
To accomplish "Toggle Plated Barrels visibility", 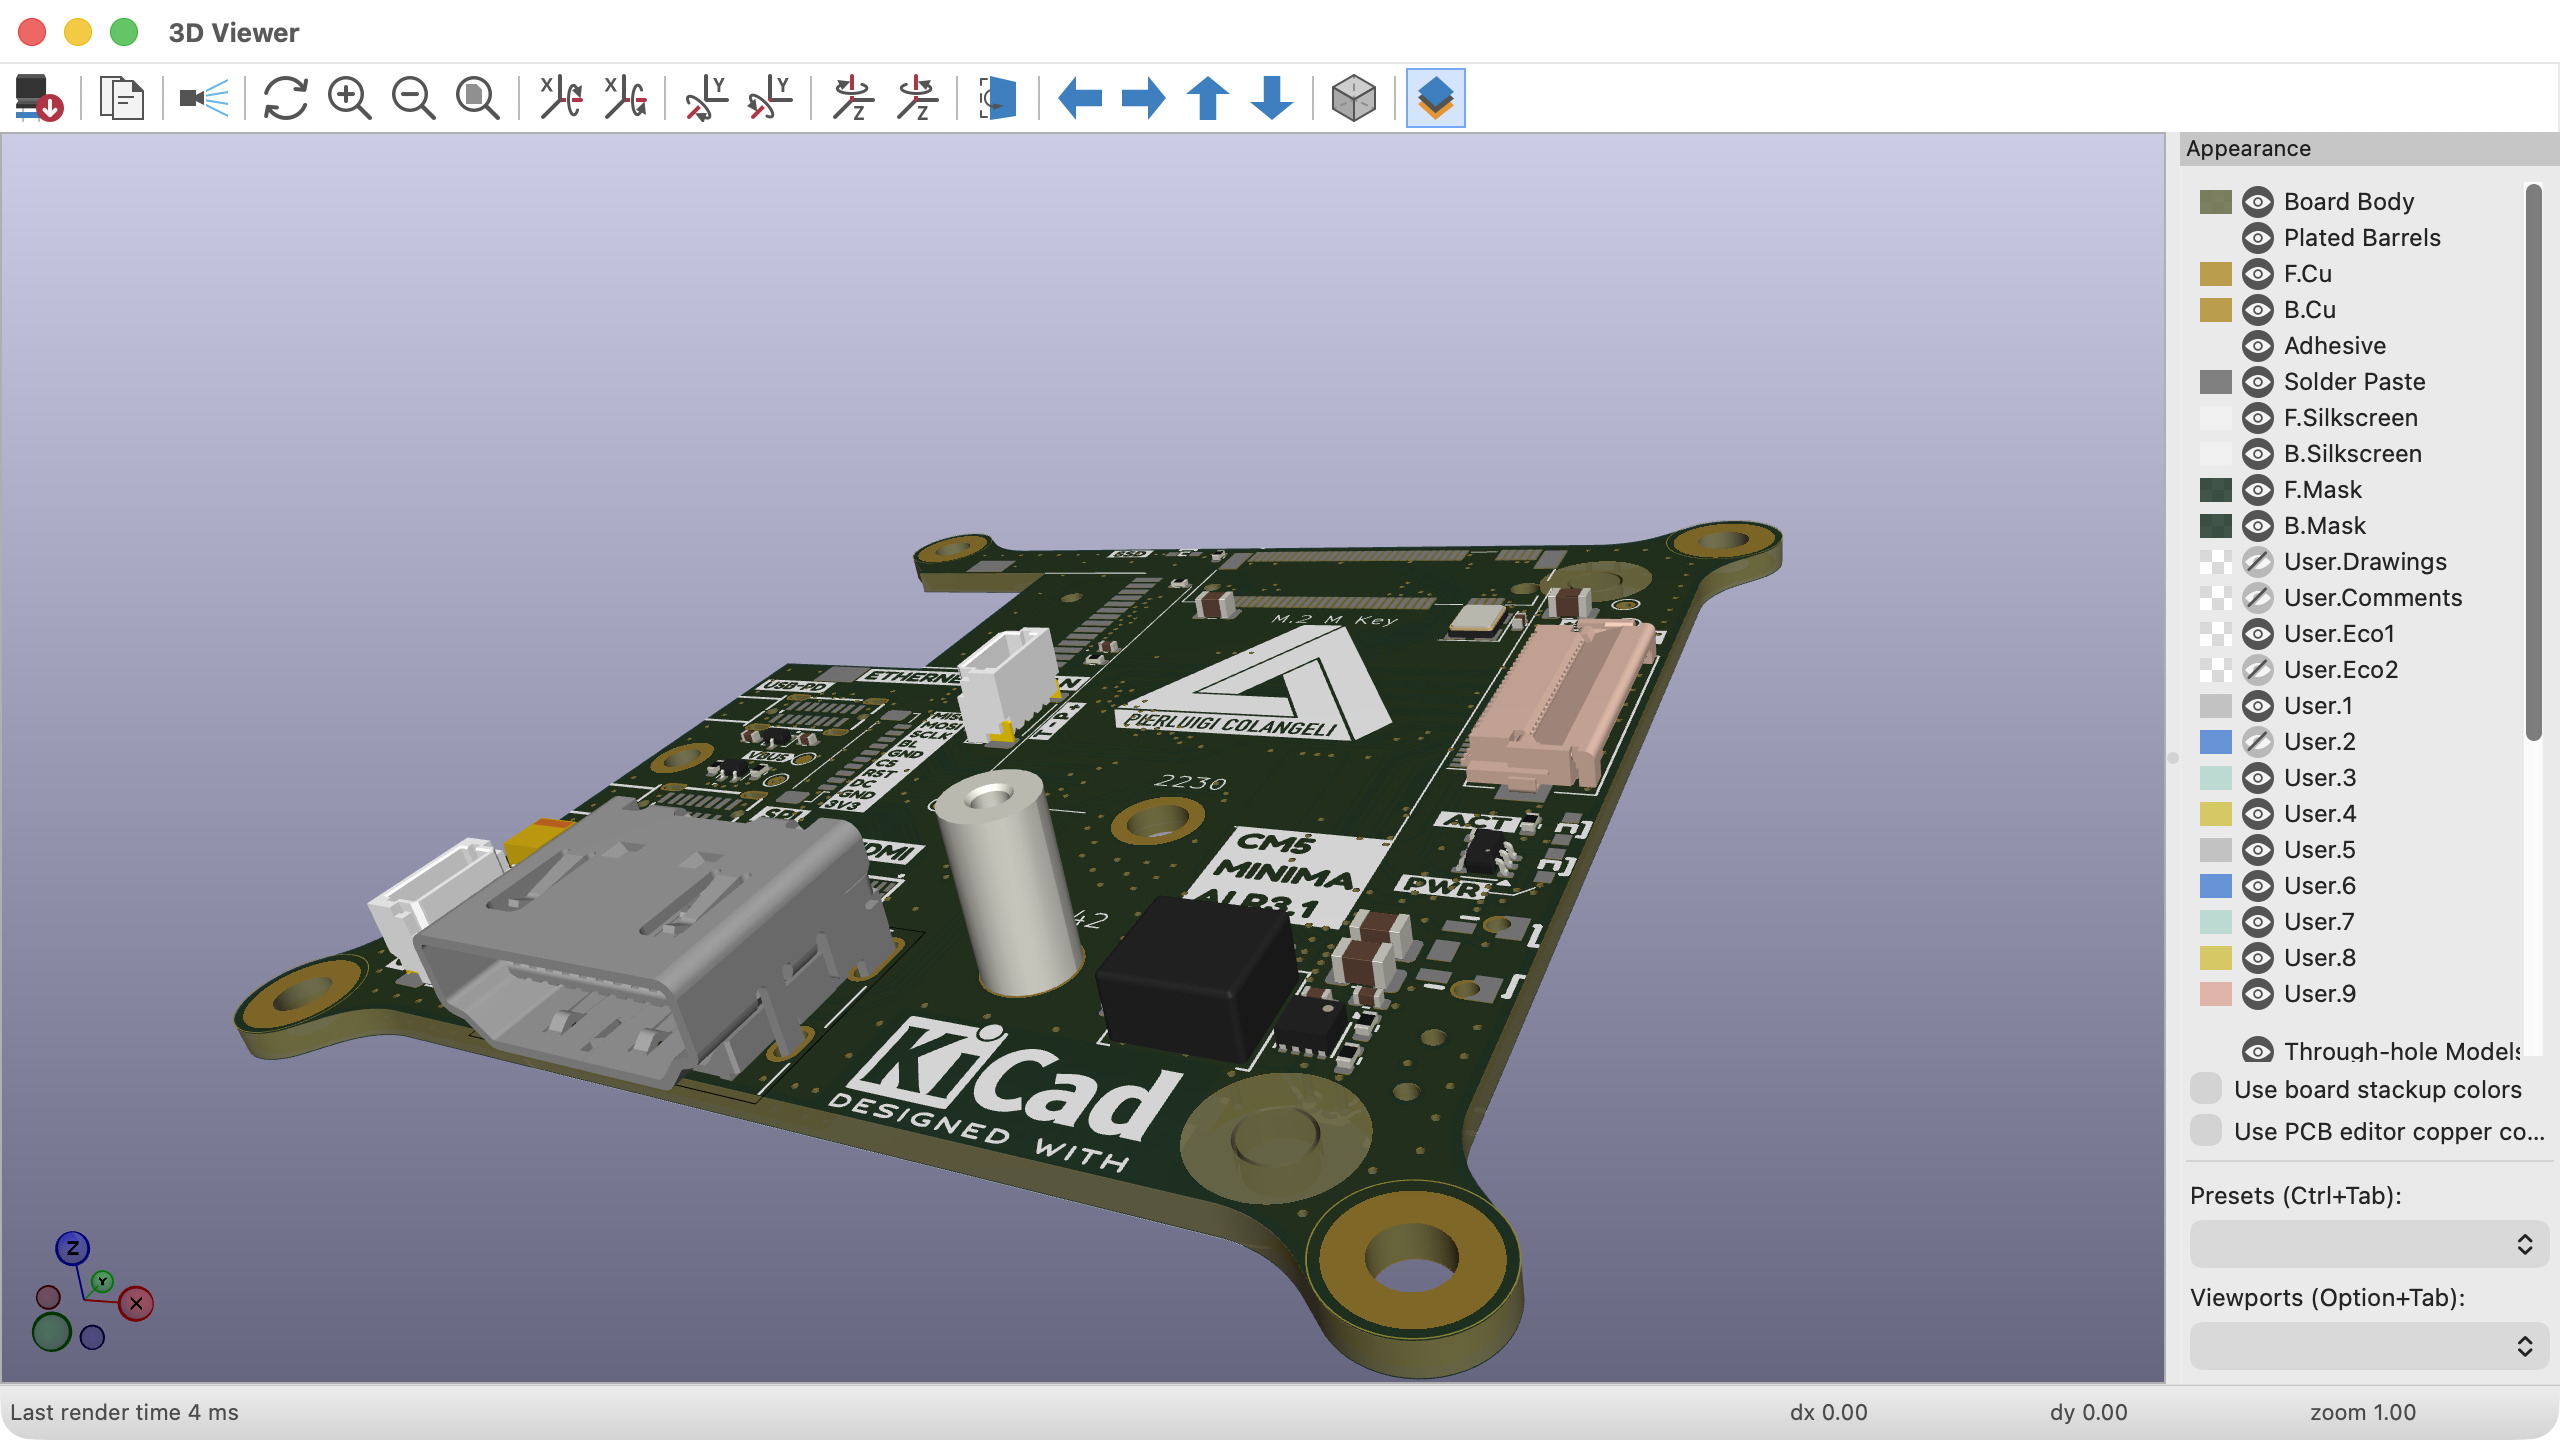I will (2256, 237).
